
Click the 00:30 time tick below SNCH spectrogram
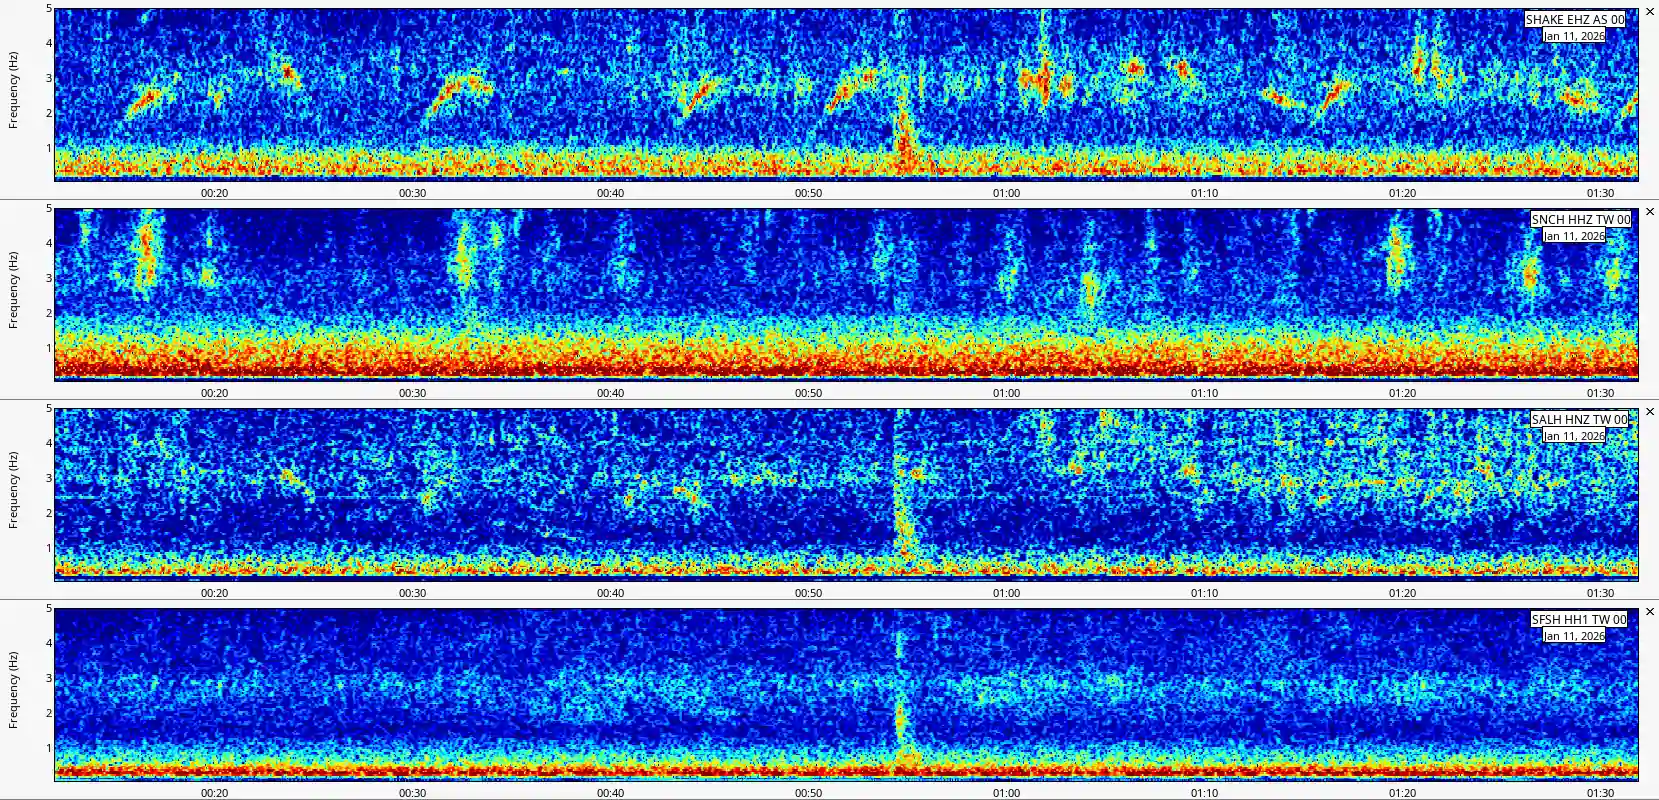412,393
